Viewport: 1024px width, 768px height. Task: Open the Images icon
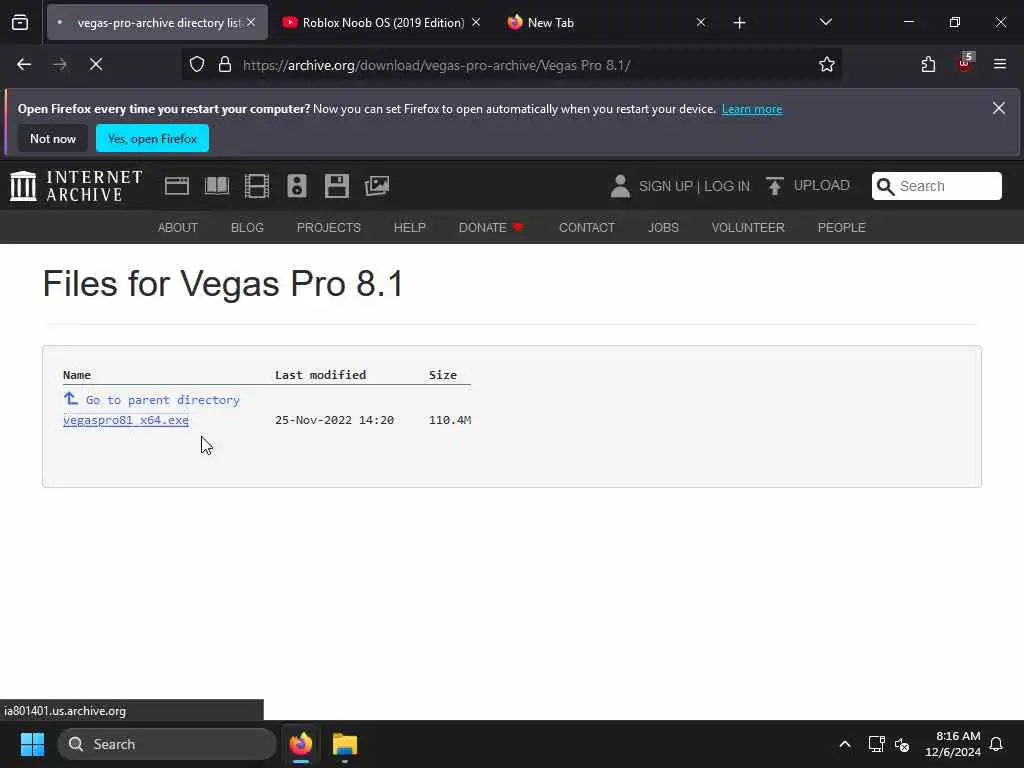pos(377,186)
